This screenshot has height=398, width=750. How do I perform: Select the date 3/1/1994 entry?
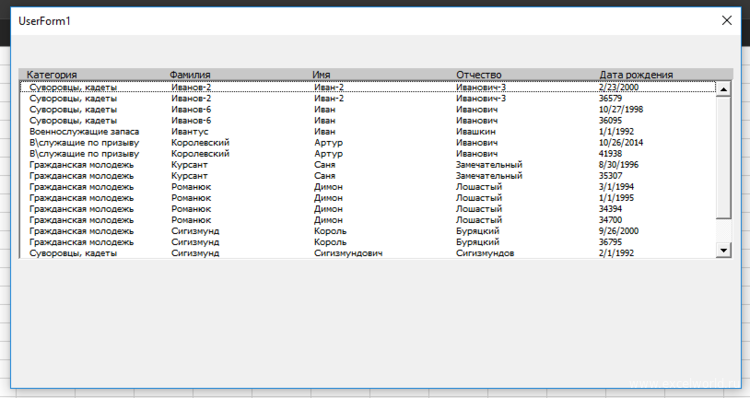click(617, 187)
